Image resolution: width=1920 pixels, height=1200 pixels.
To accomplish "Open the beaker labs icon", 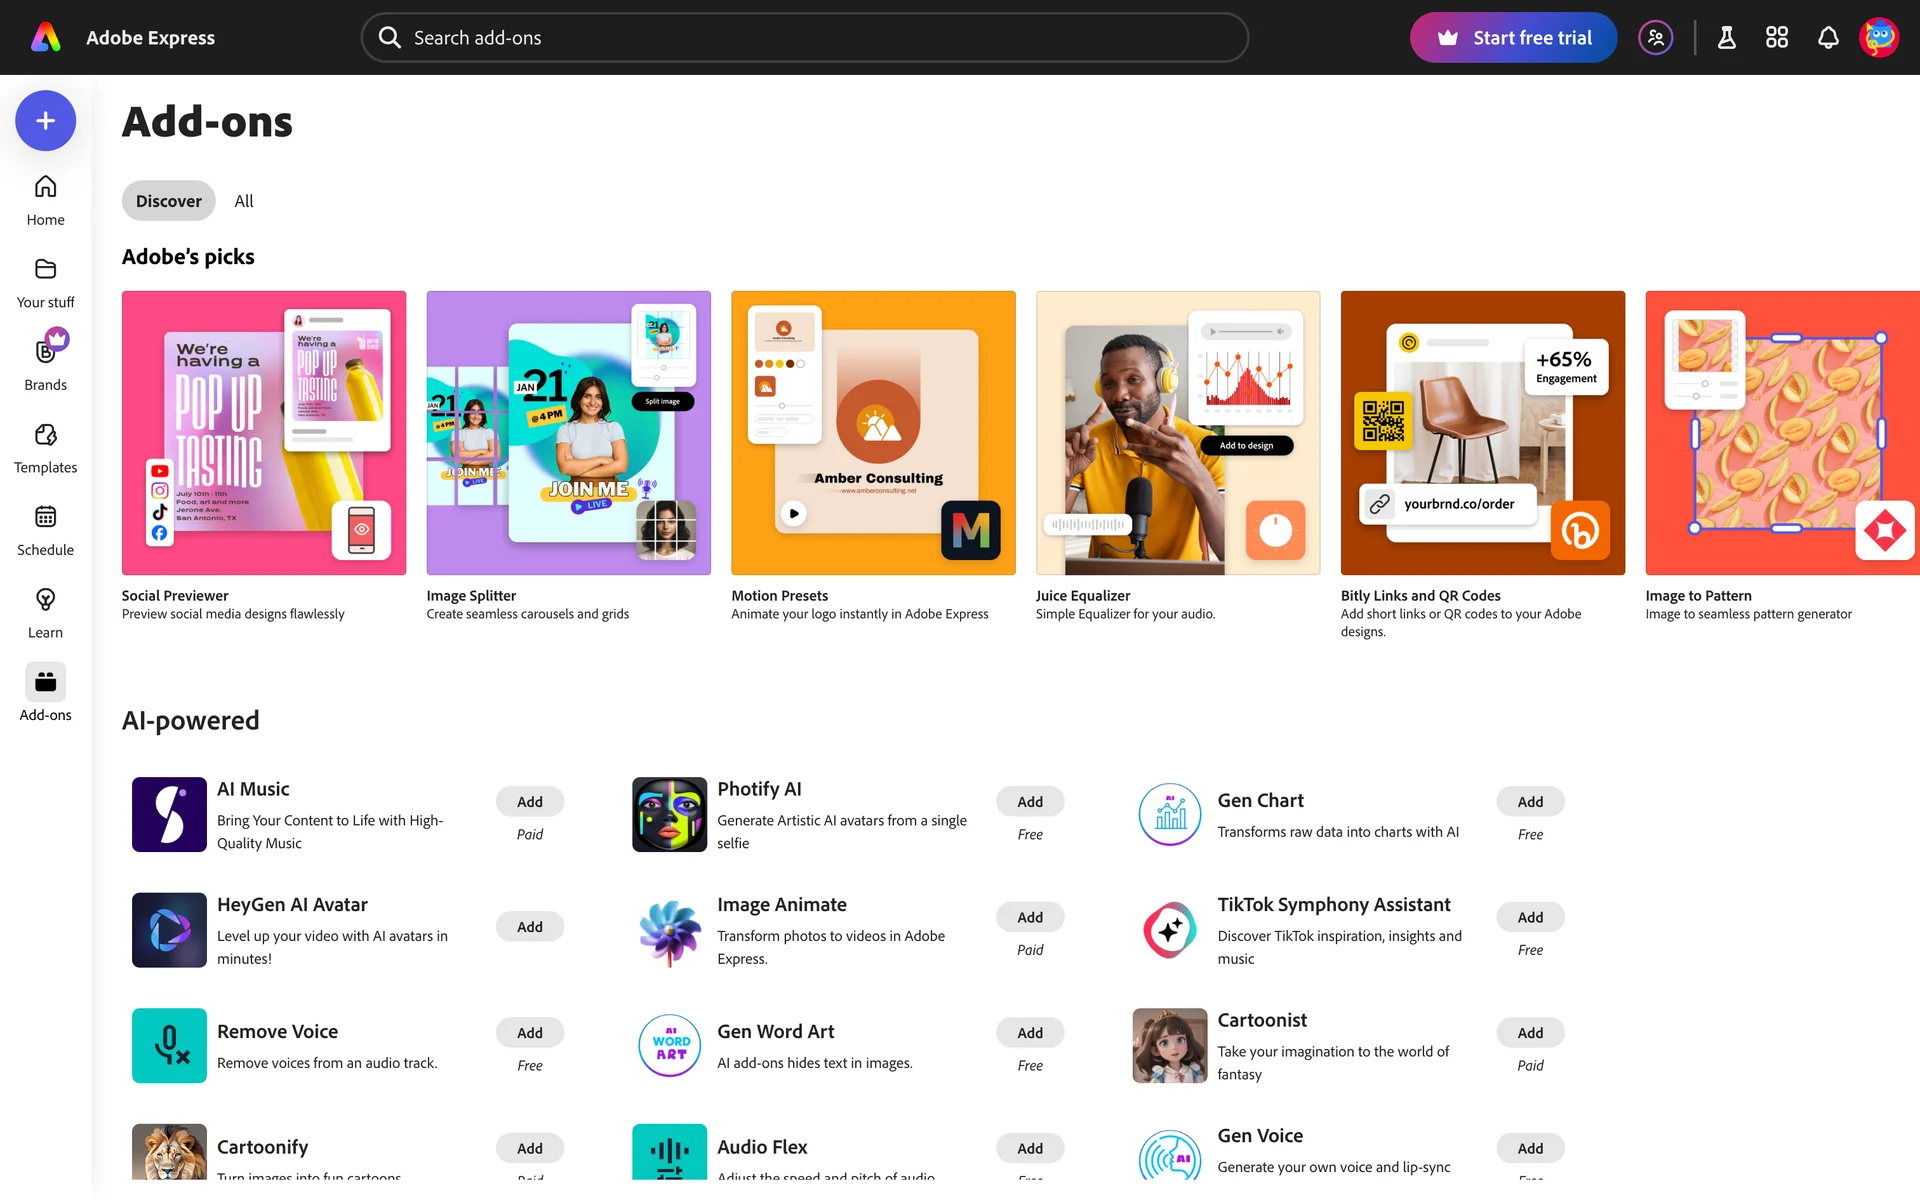I will (x=1727, y=38).
